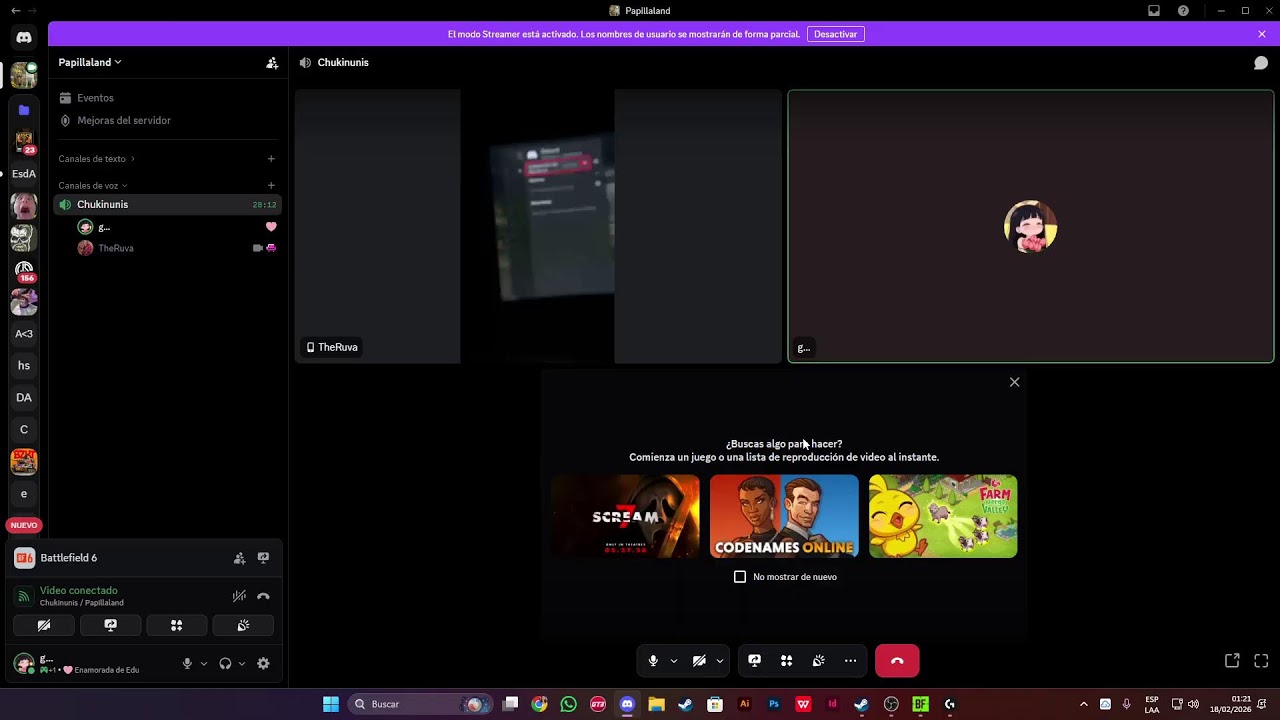1280x720 pixels.
Task: Open activities launcher in call bar
Action: tap(787, 661)
